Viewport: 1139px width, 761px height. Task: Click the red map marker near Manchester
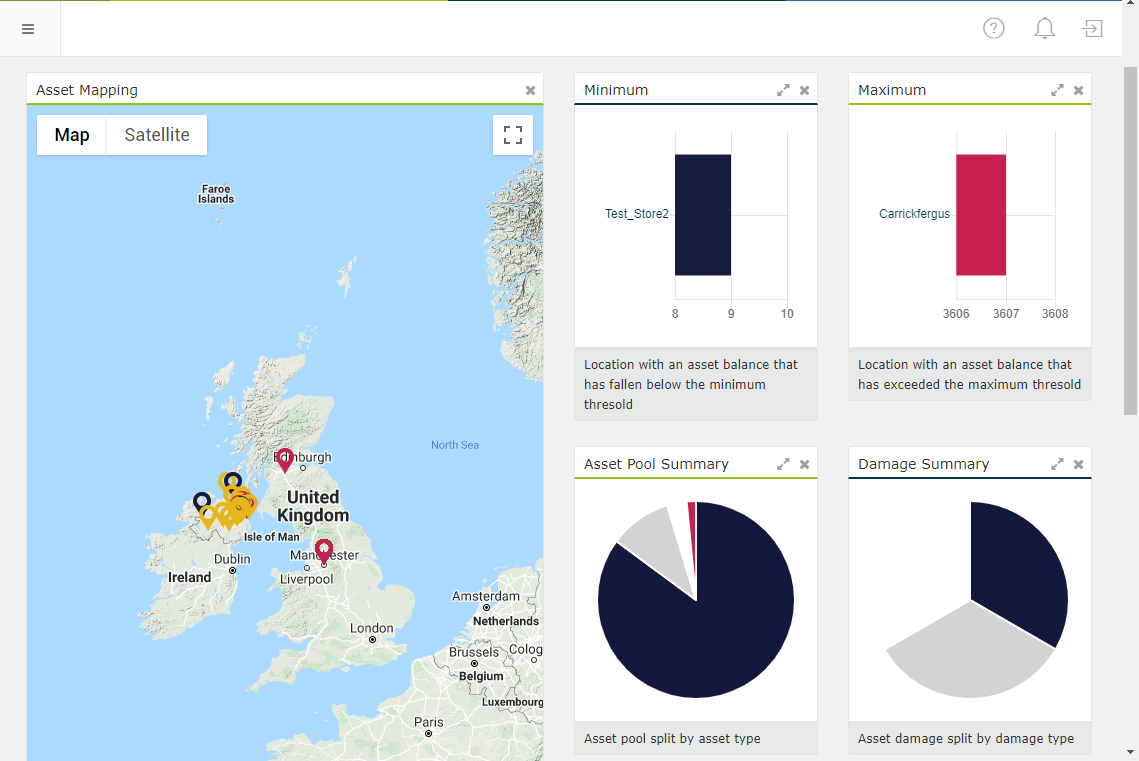(x=323, y=550)
